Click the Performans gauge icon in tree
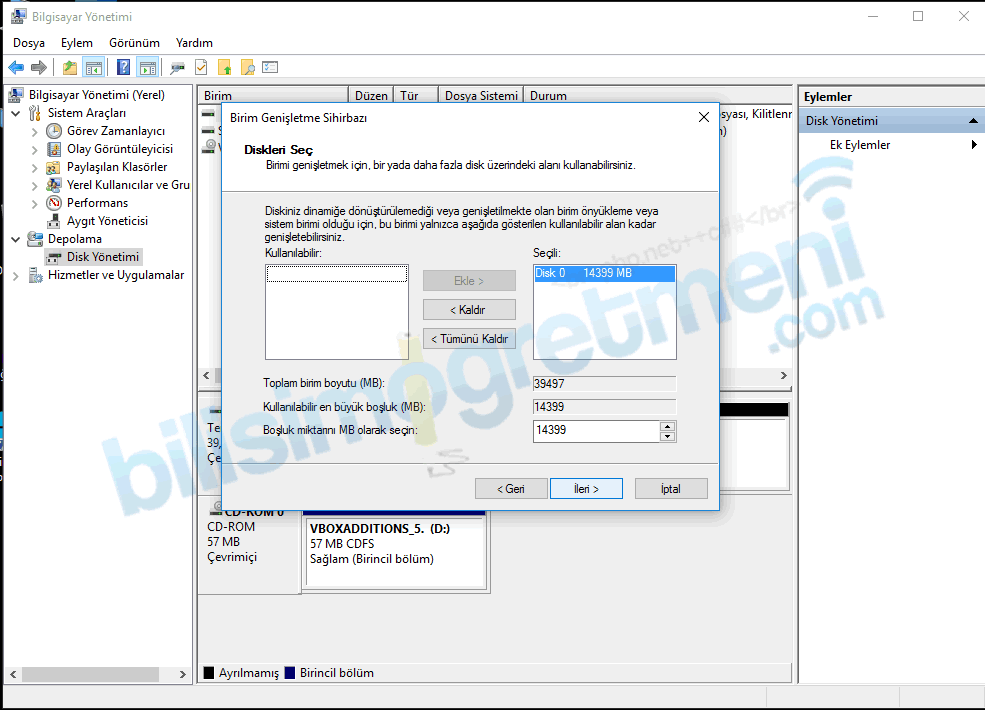Image resolution: width=985 pixels, height=710 pixels. [54, 203]
